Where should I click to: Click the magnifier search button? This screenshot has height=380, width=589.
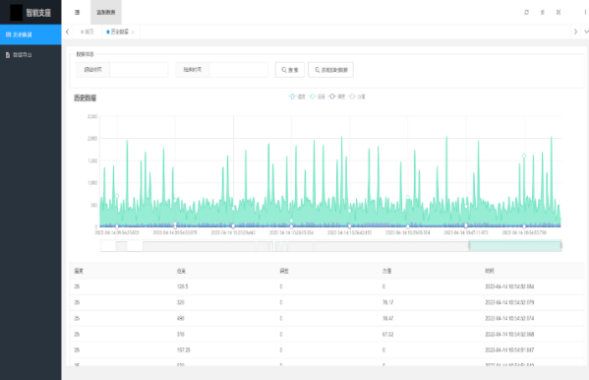click(x=290, y=70)
